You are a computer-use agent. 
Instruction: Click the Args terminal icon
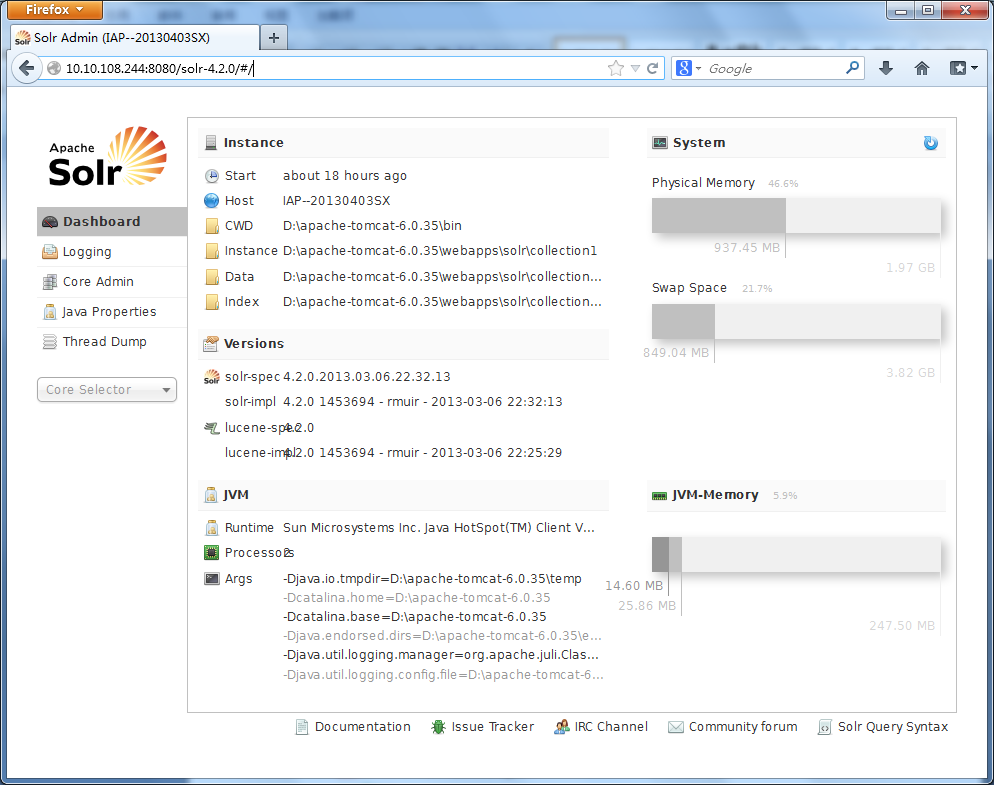tap(212, 578)
